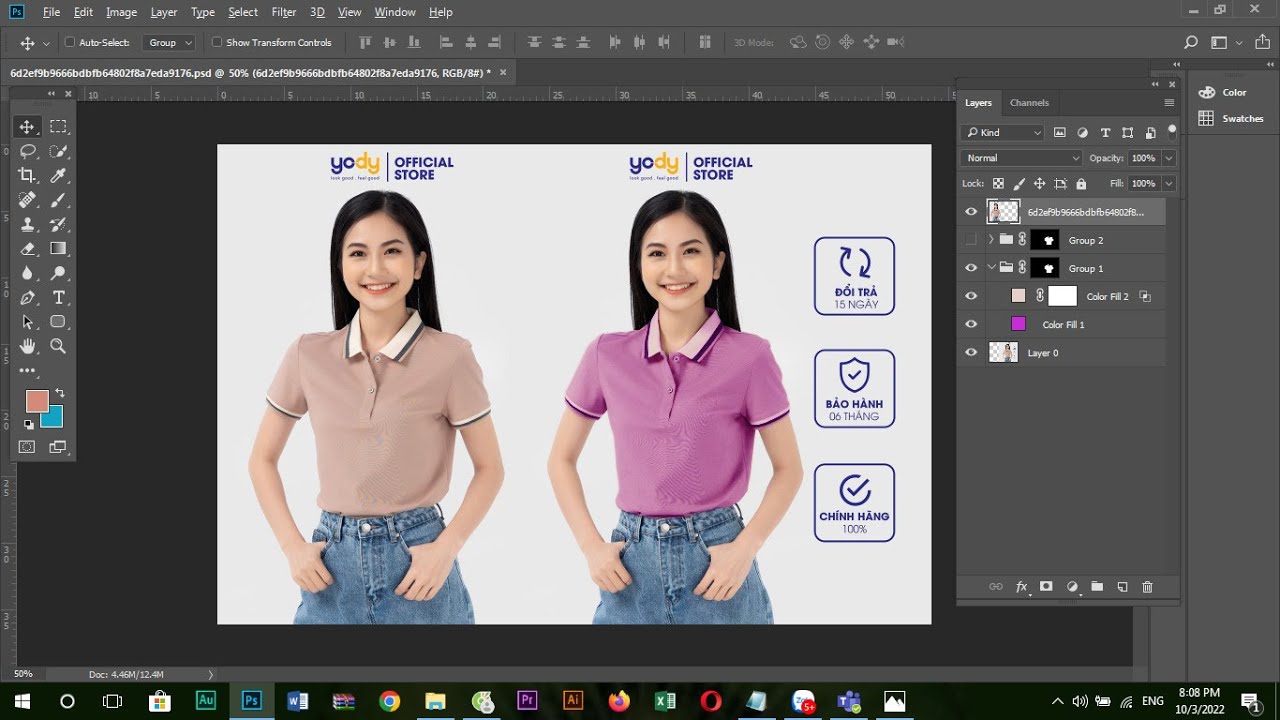Open the Opacity slider dropdown arrow
This screenshot has width=1280, height=720.
coord(1168,158)
